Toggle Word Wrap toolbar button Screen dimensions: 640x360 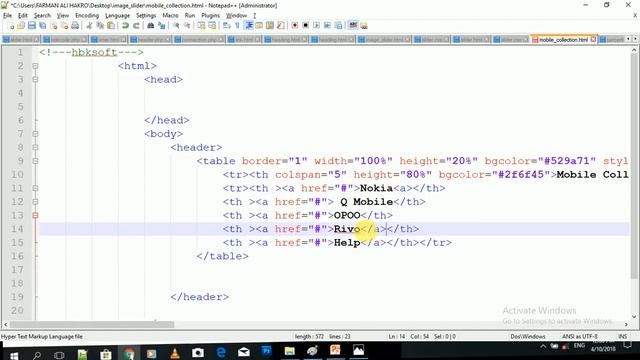click(227, 26)
